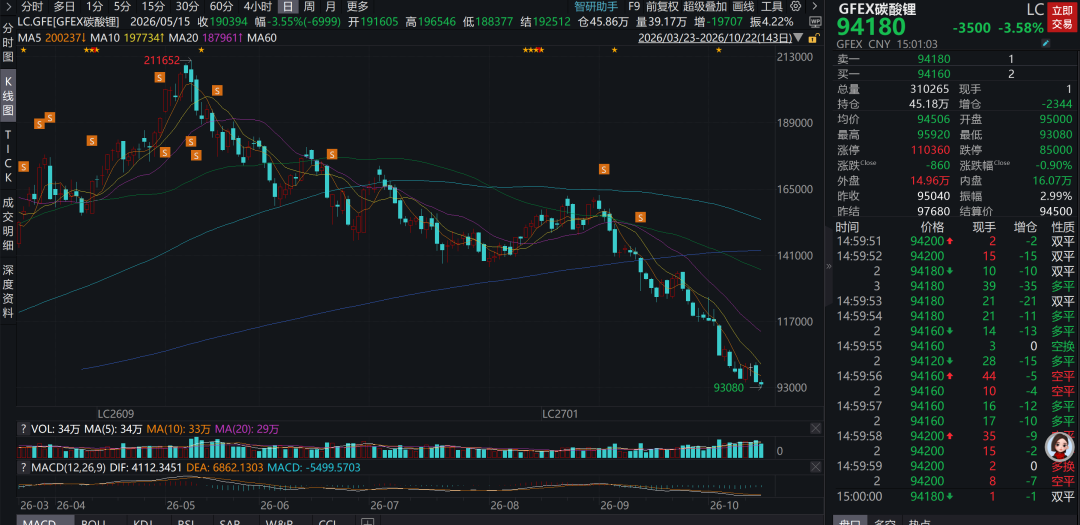Select the 日 daily timeframe
Image resolution: width=1080 pixels, height=525 pixels.
288,7
